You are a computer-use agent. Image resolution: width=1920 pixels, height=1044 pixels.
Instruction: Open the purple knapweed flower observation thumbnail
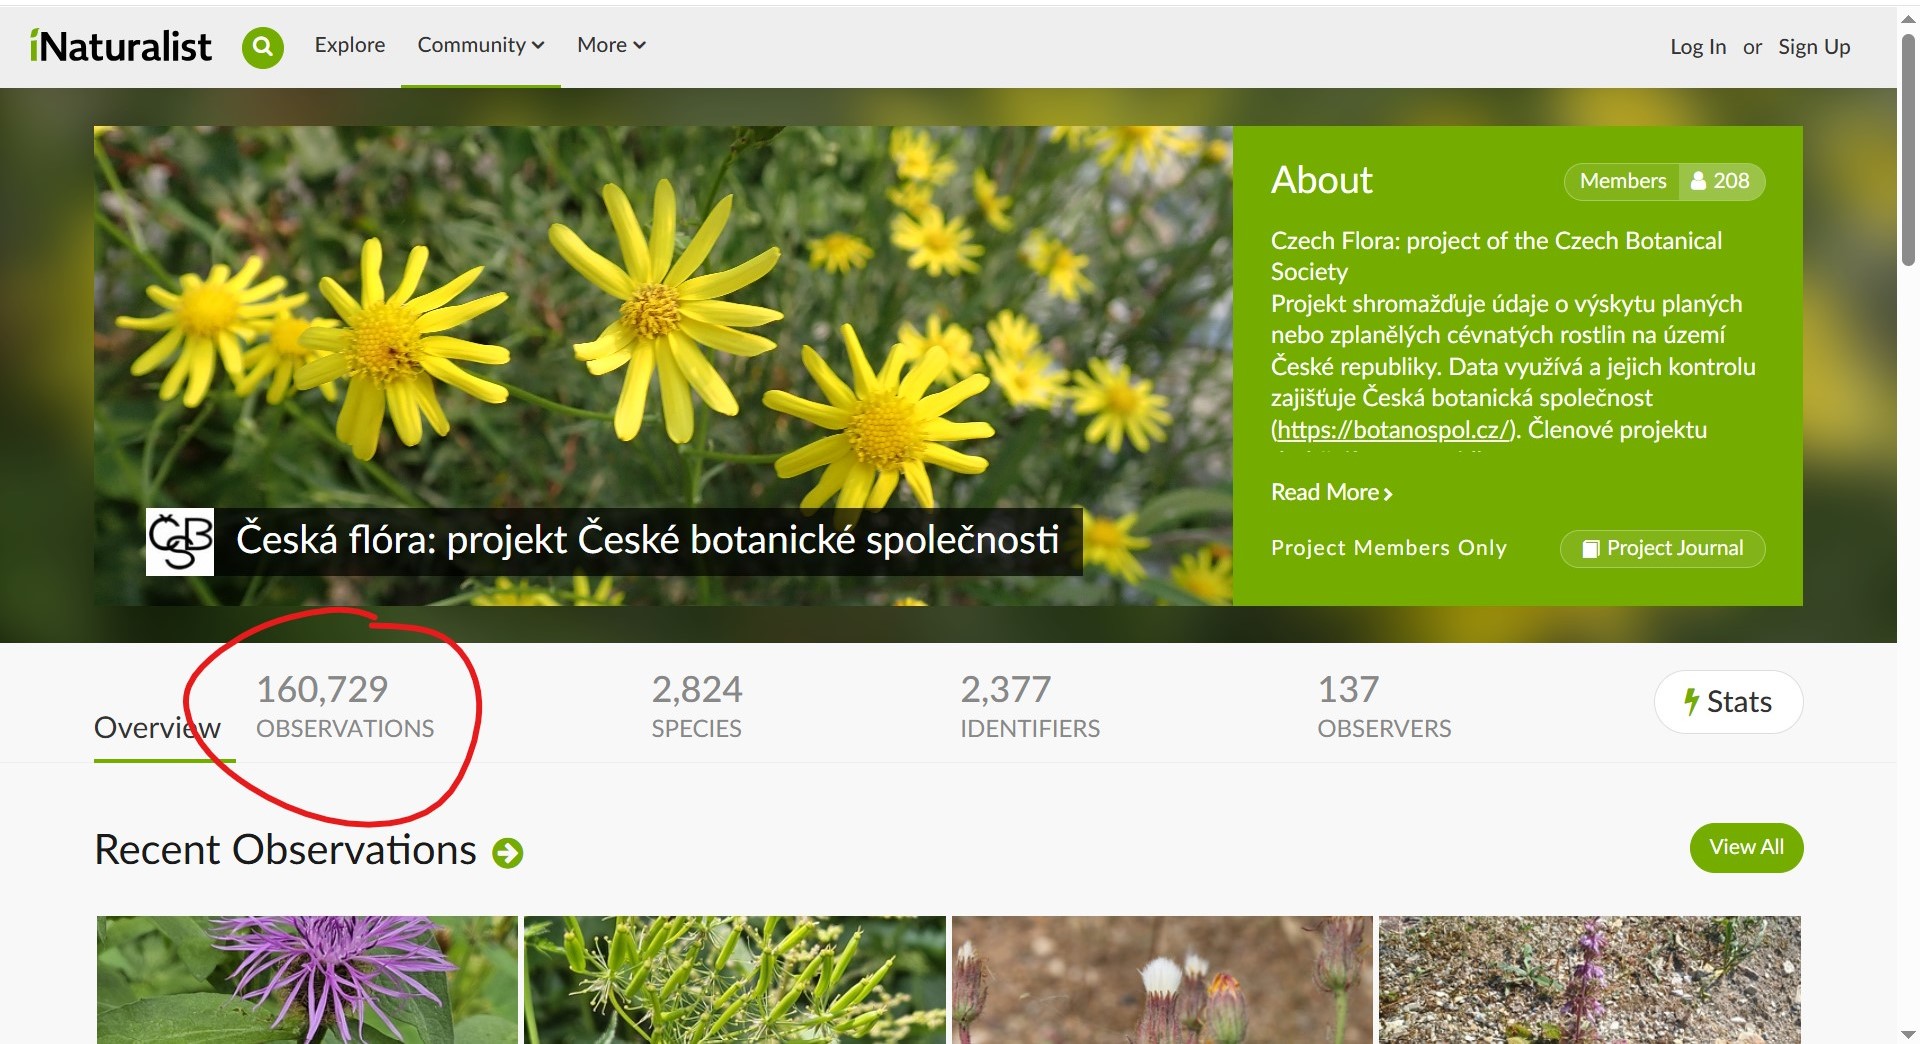(x=307, y=980)
